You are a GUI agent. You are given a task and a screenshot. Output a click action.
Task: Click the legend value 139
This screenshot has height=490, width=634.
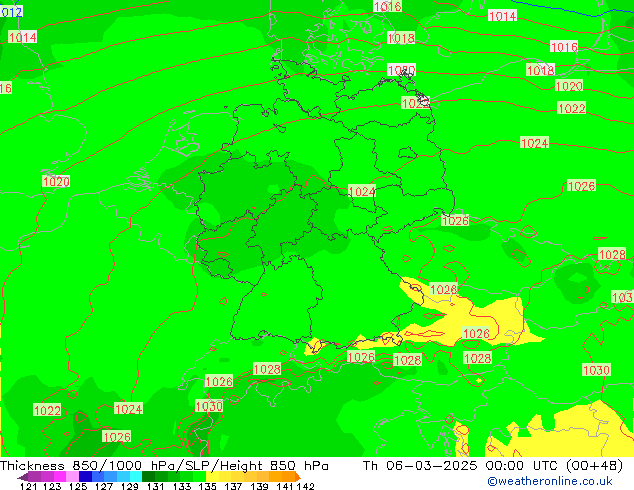pos(259,486)
